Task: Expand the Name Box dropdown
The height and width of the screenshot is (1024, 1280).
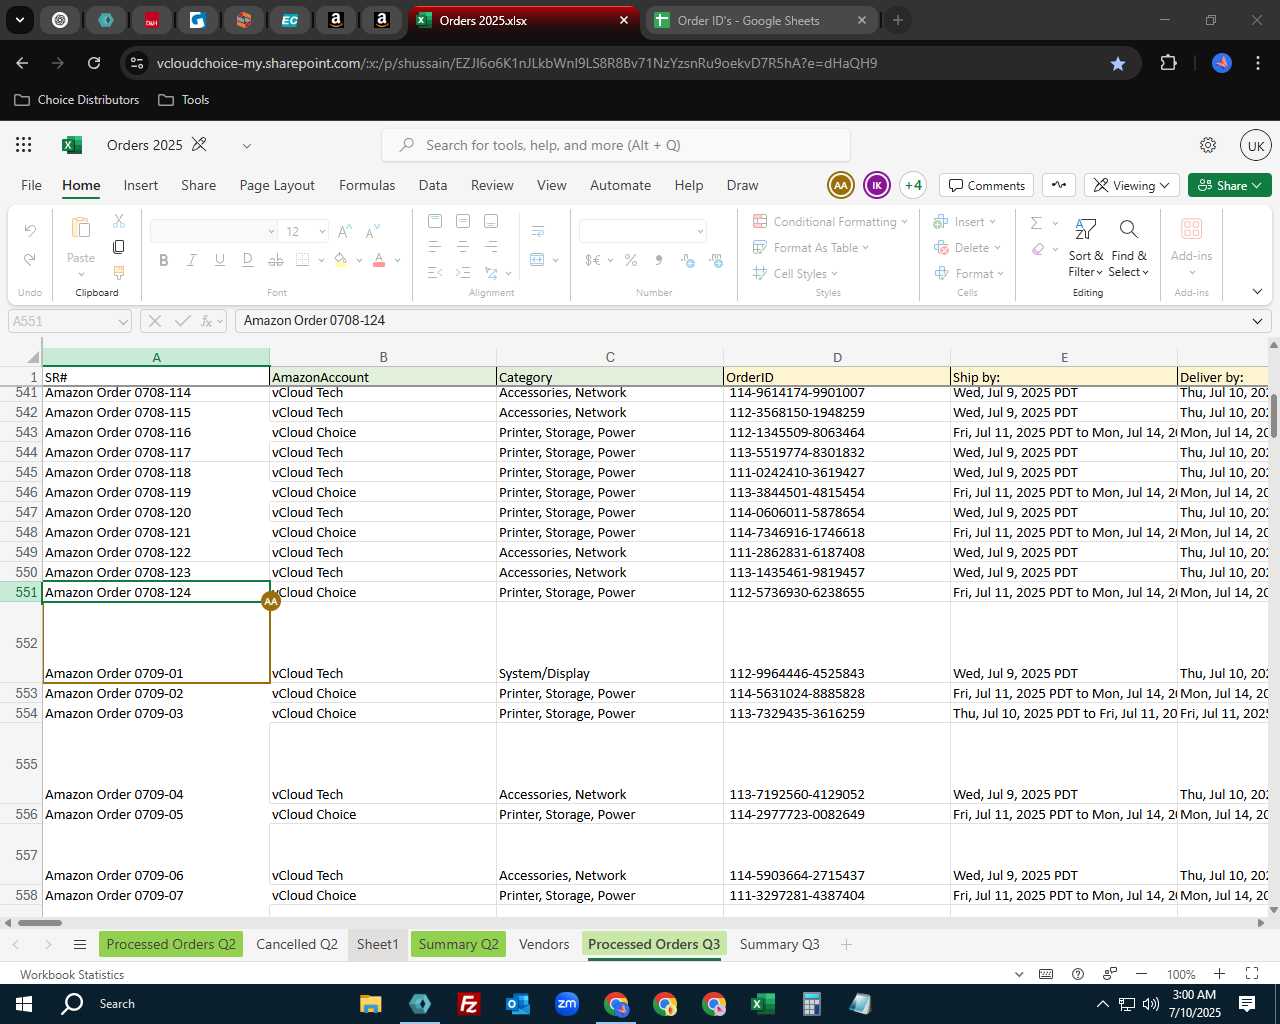Action: [123, 322]
